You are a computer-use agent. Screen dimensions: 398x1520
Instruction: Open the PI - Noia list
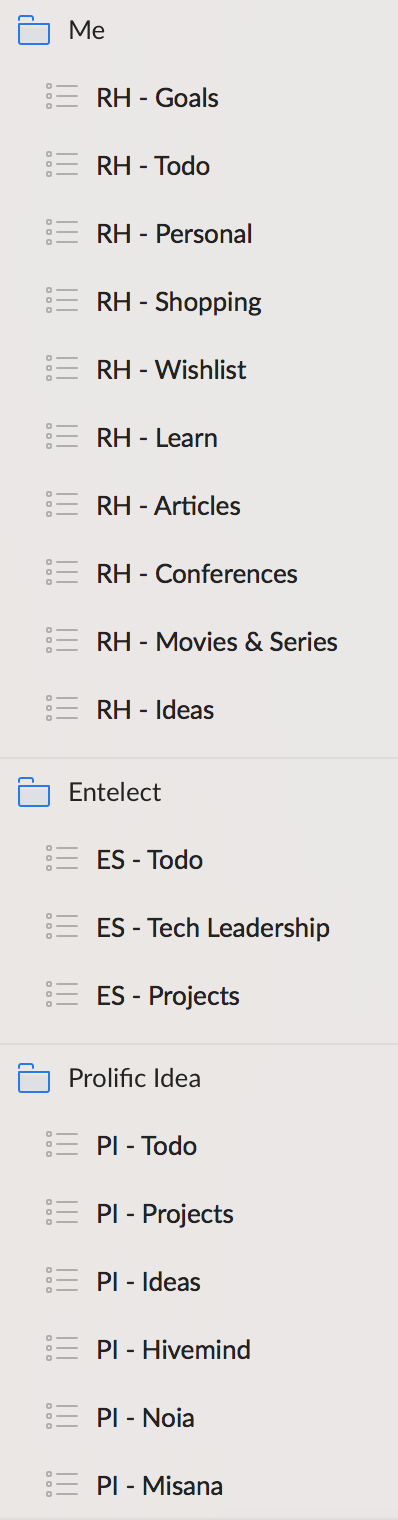pos(199,1417)
